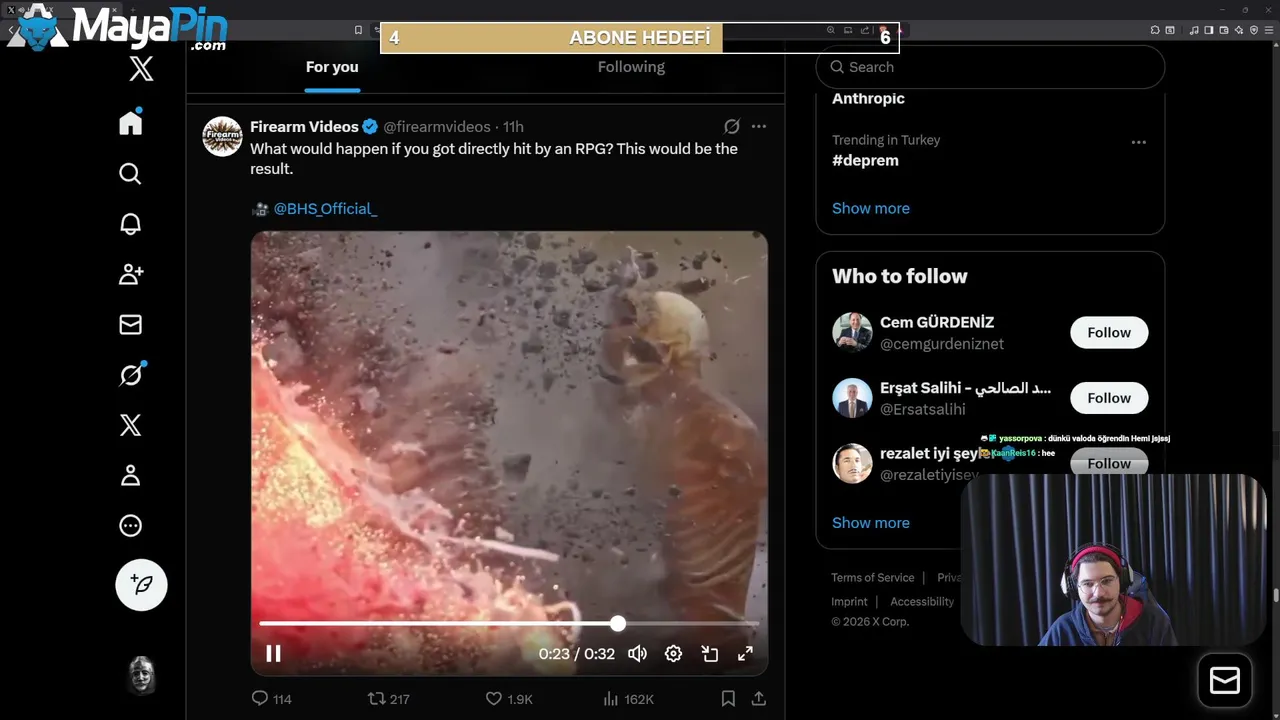The height and width of the screenshot is (720, 1280).
Task: Click the page's vertical scrollbar thumb
Action: [1275, 595]
